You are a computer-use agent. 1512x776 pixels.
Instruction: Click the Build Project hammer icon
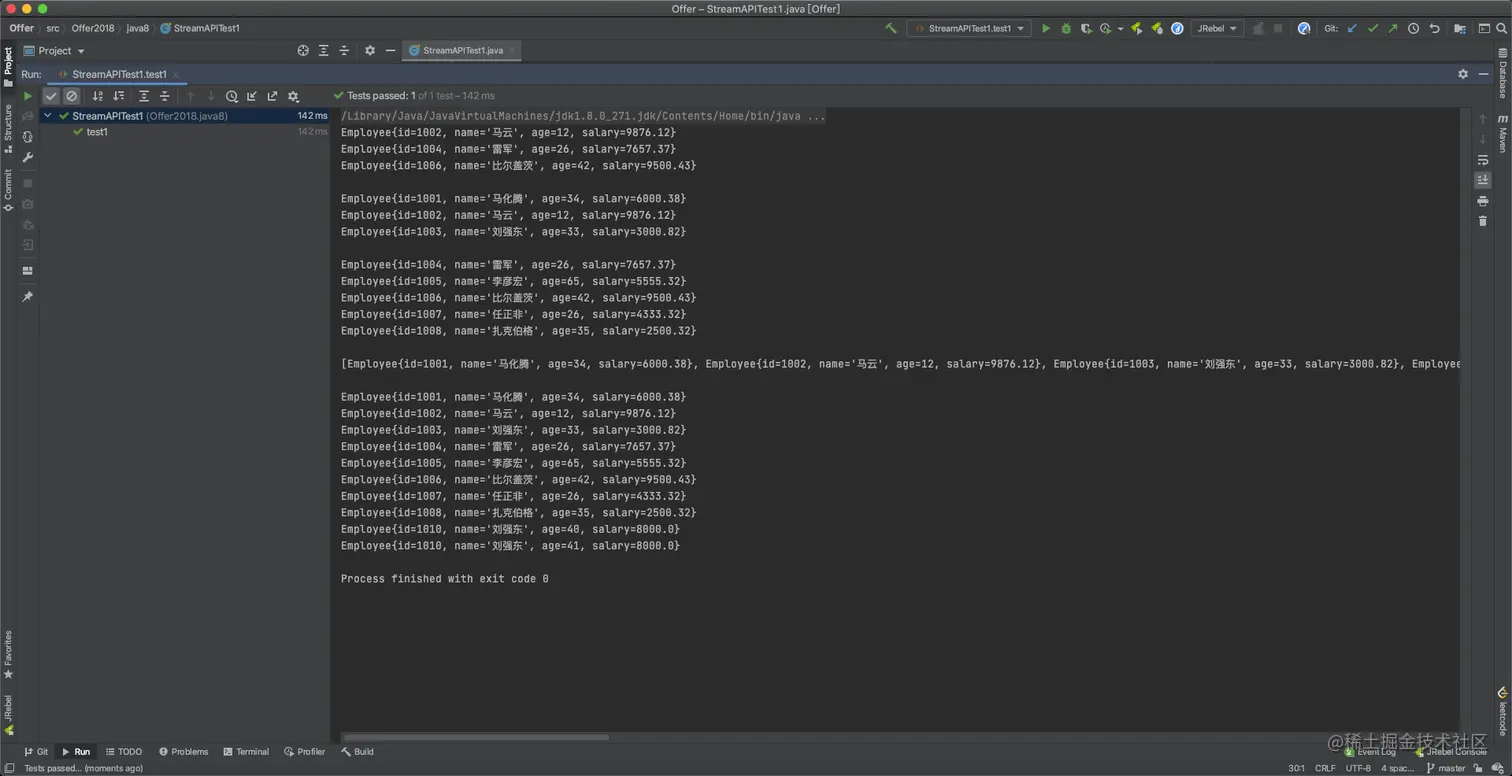point(891,29)
